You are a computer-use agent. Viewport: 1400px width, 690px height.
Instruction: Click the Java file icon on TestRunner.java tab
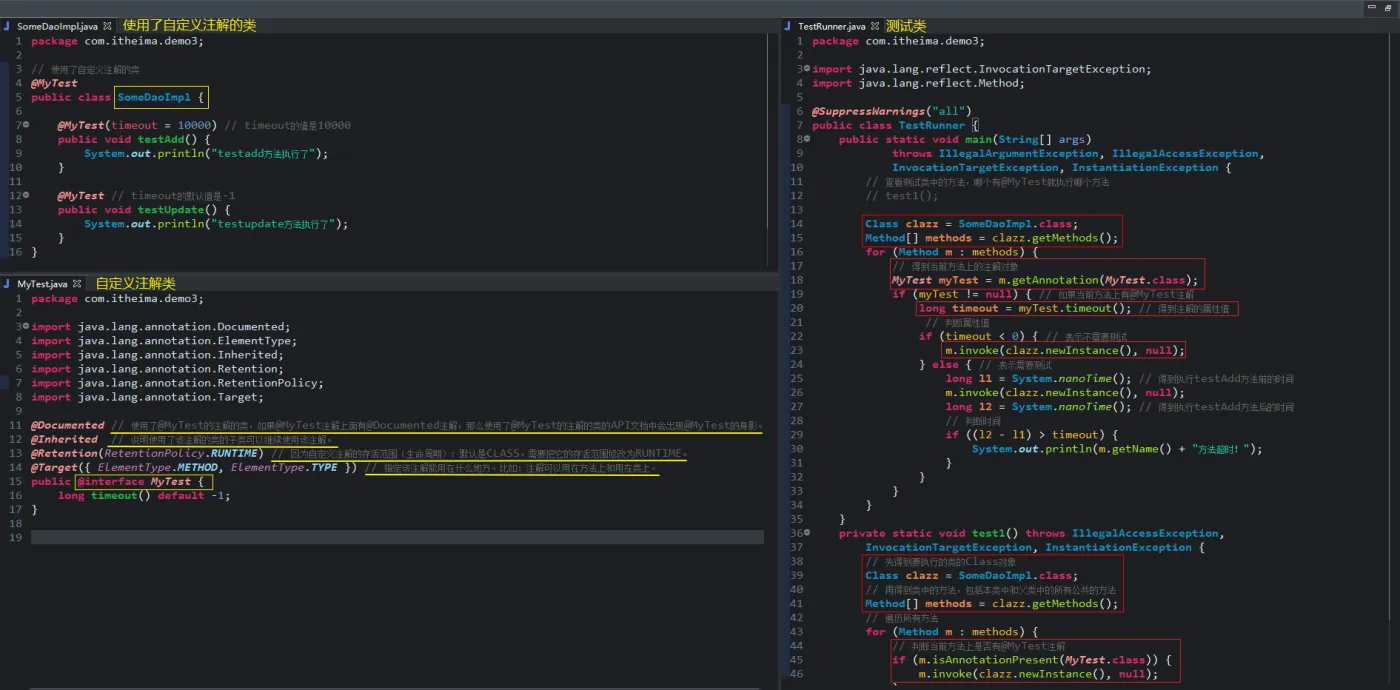click(788, 26)
